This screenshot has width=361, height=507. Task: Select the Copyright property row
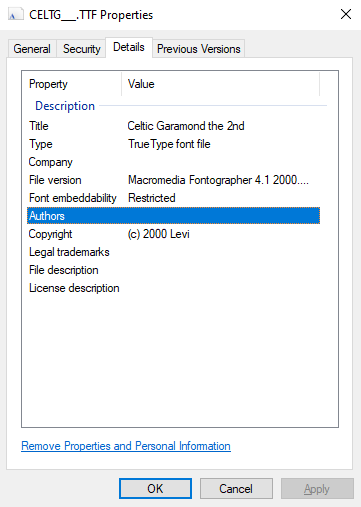coord(173,234)
